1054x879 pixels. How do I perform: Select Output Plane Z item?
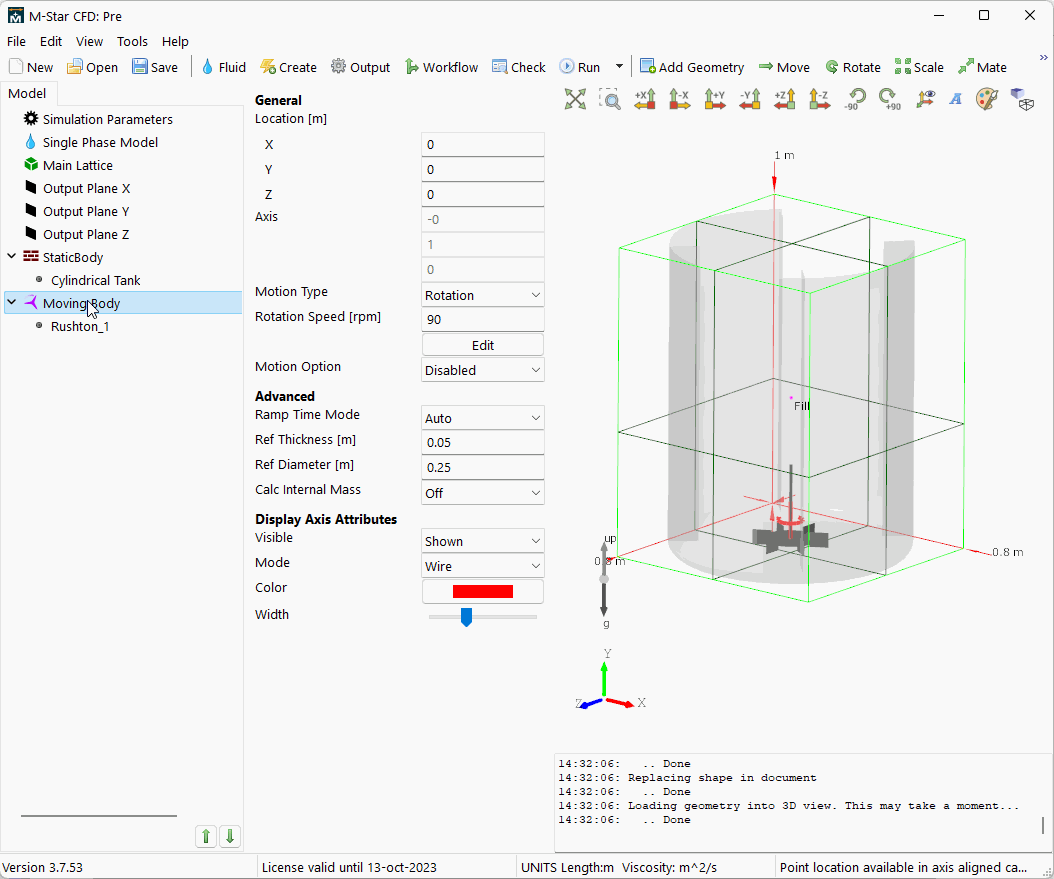(x=86, y=235)
